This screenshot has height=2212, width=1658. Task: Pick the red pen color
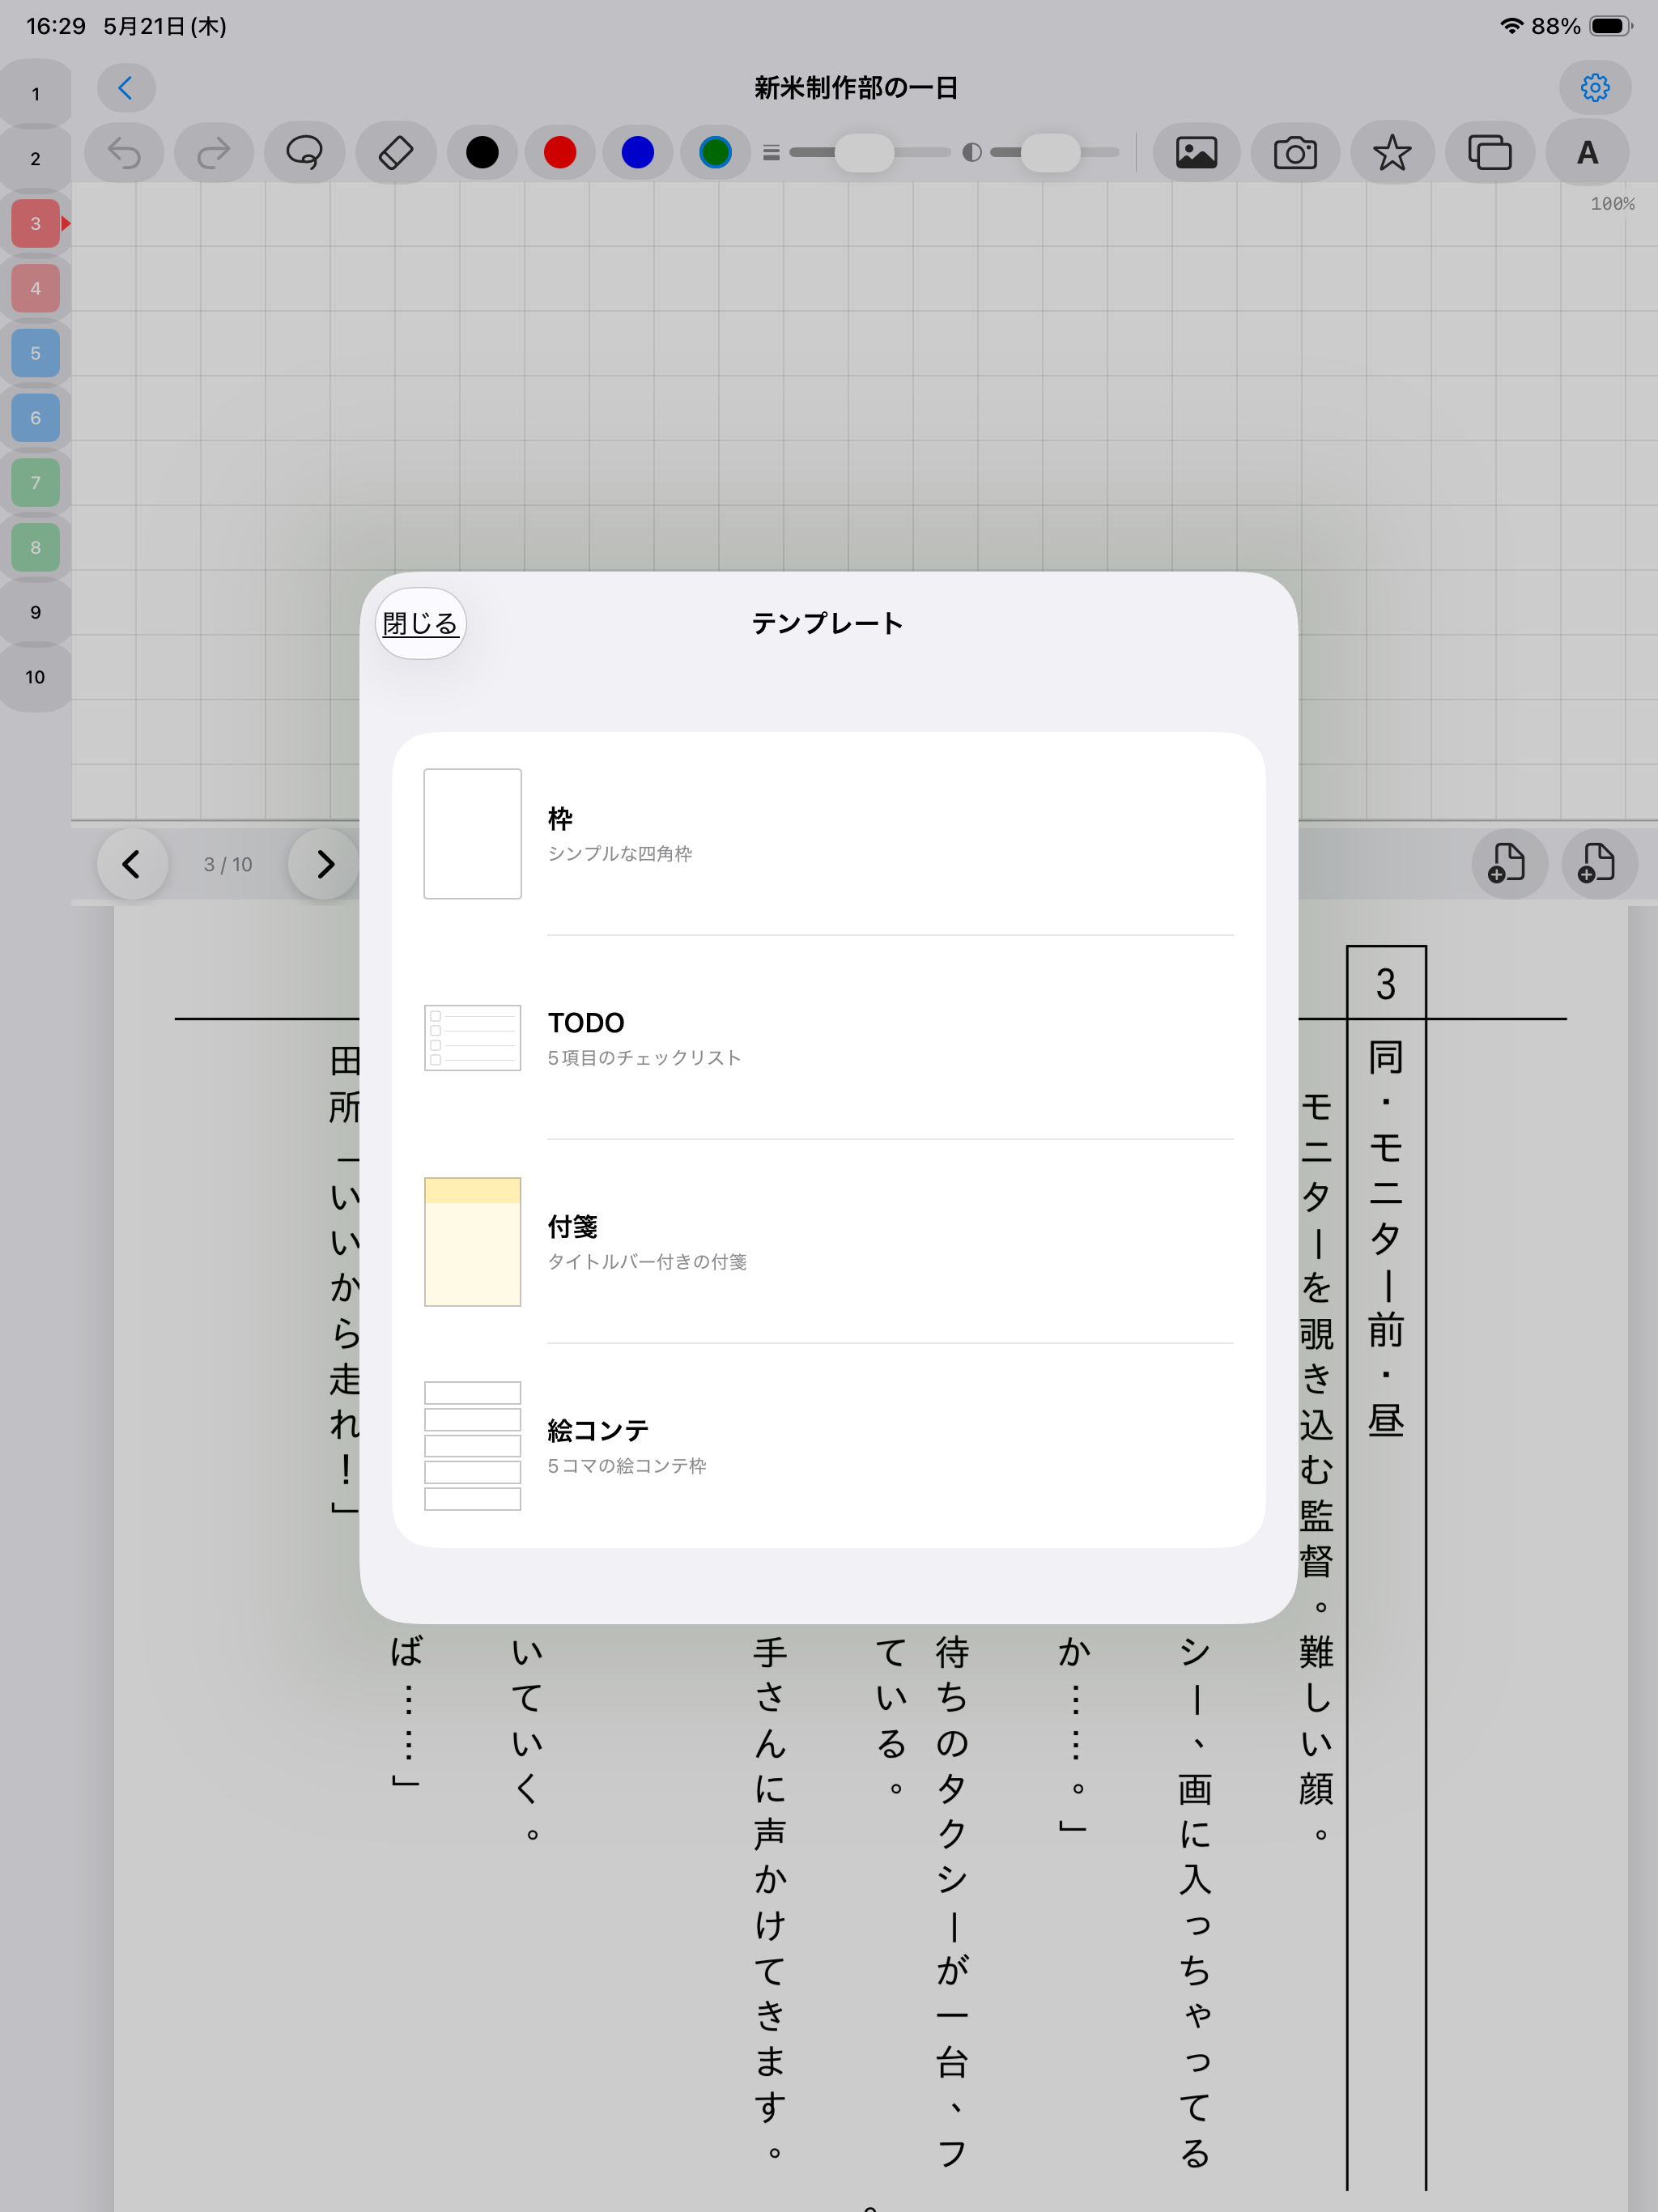coord(560,153)
